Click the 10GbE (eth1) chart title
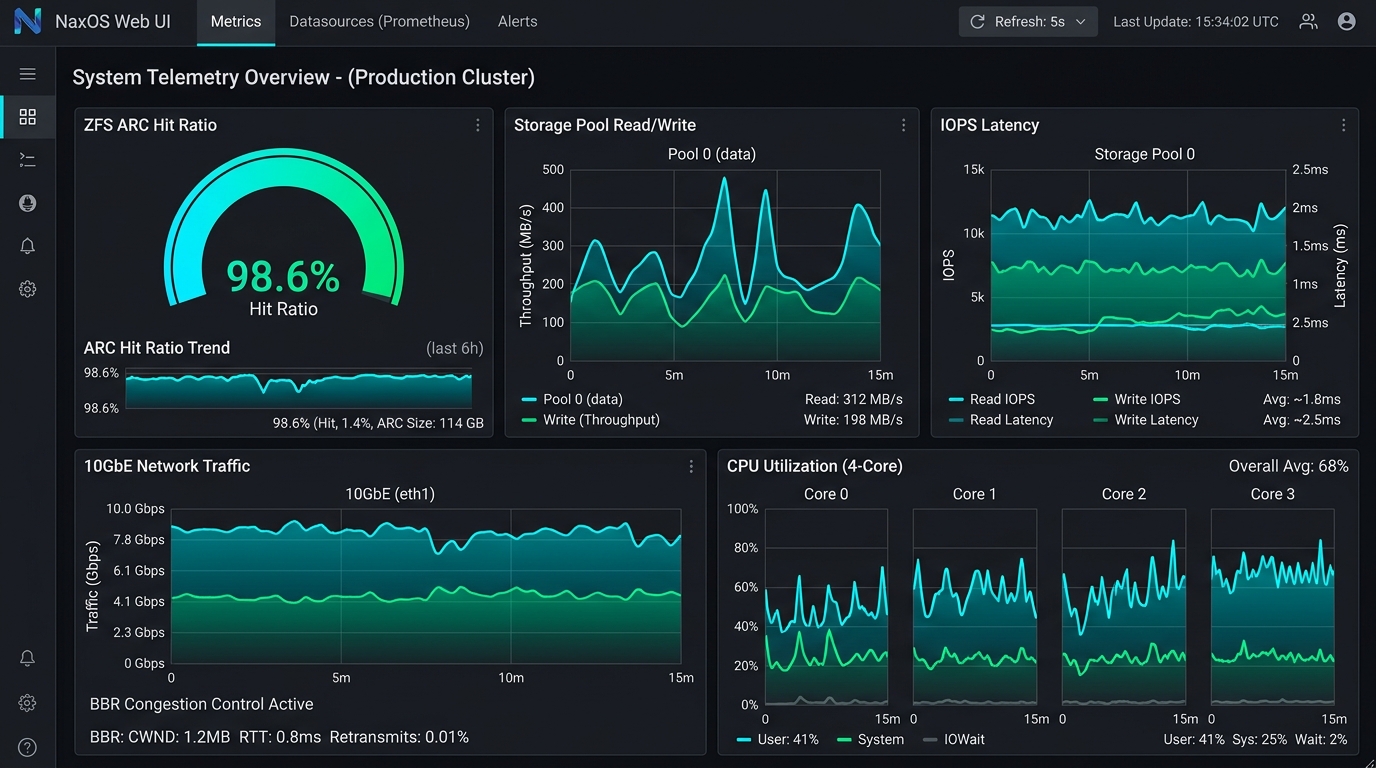 pyautogui.click(x=390, y=494)
